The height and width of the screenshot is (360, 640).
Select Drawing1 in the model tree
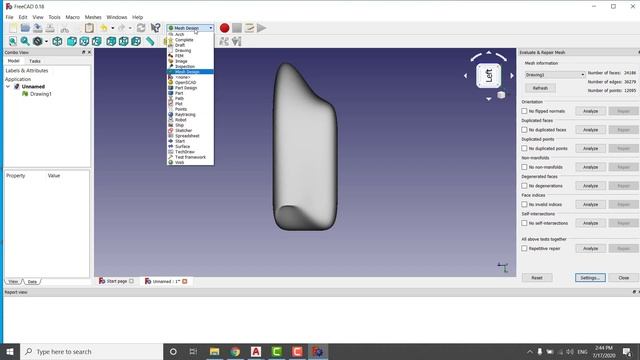(x=41, y=94)
